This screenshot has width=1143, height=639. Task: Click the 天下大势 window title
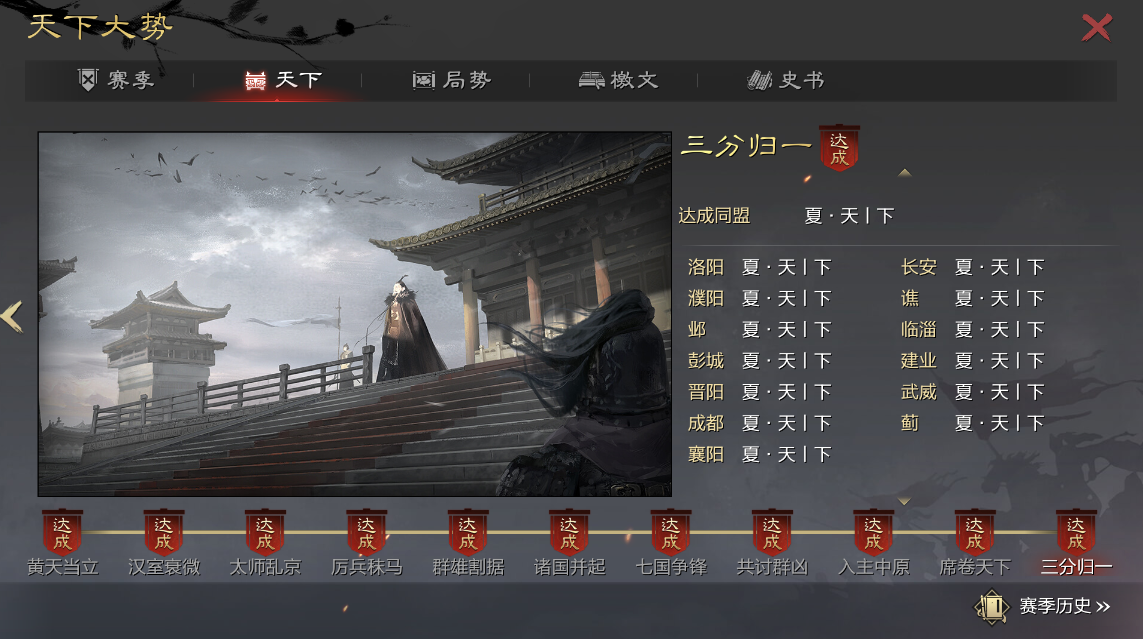tap(100, 27)
